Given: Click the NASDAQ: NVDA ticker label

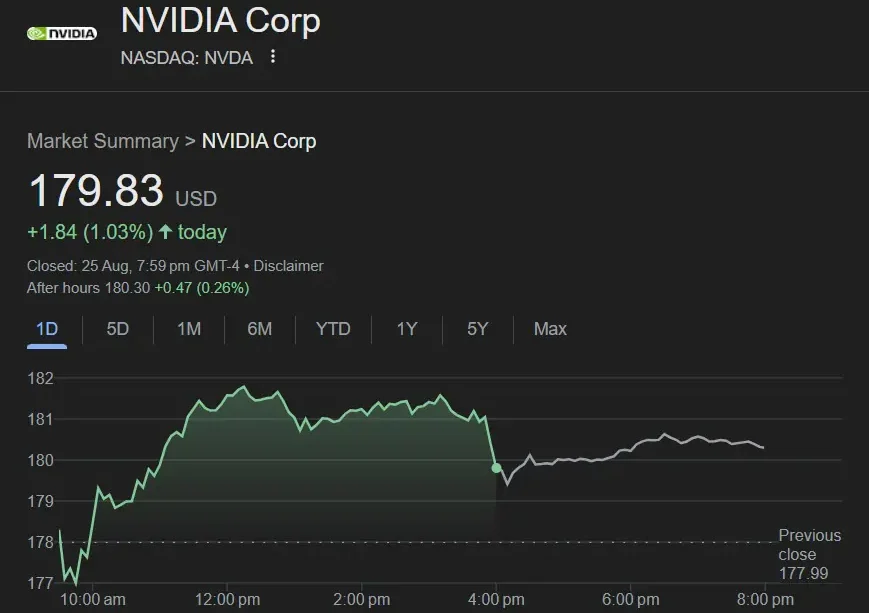Looking at the screenshot, I should click(x=186, y=57).
